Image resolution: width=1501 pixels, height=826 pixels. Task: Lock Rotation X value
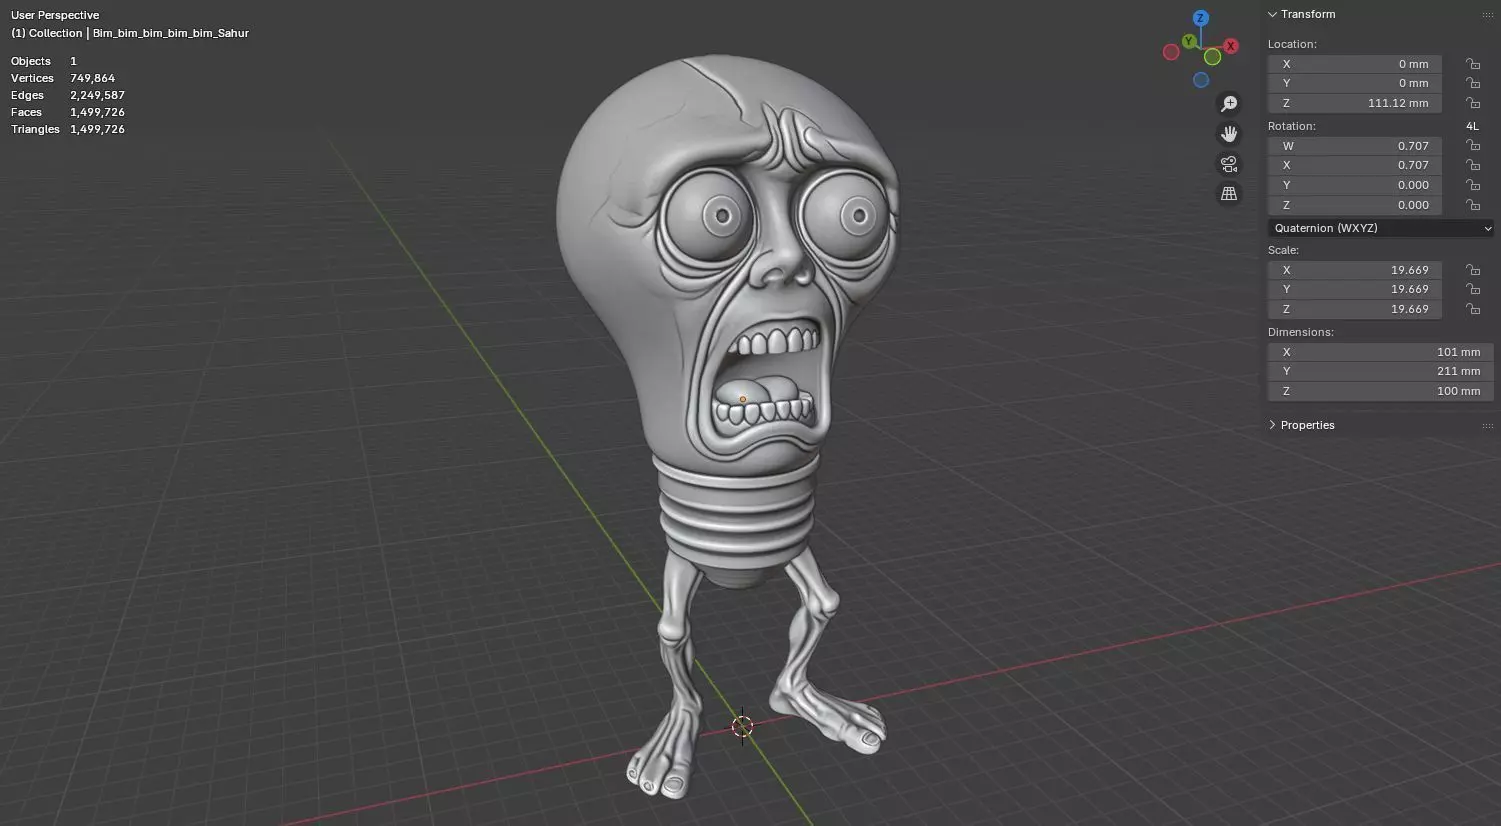(1473, 165)
